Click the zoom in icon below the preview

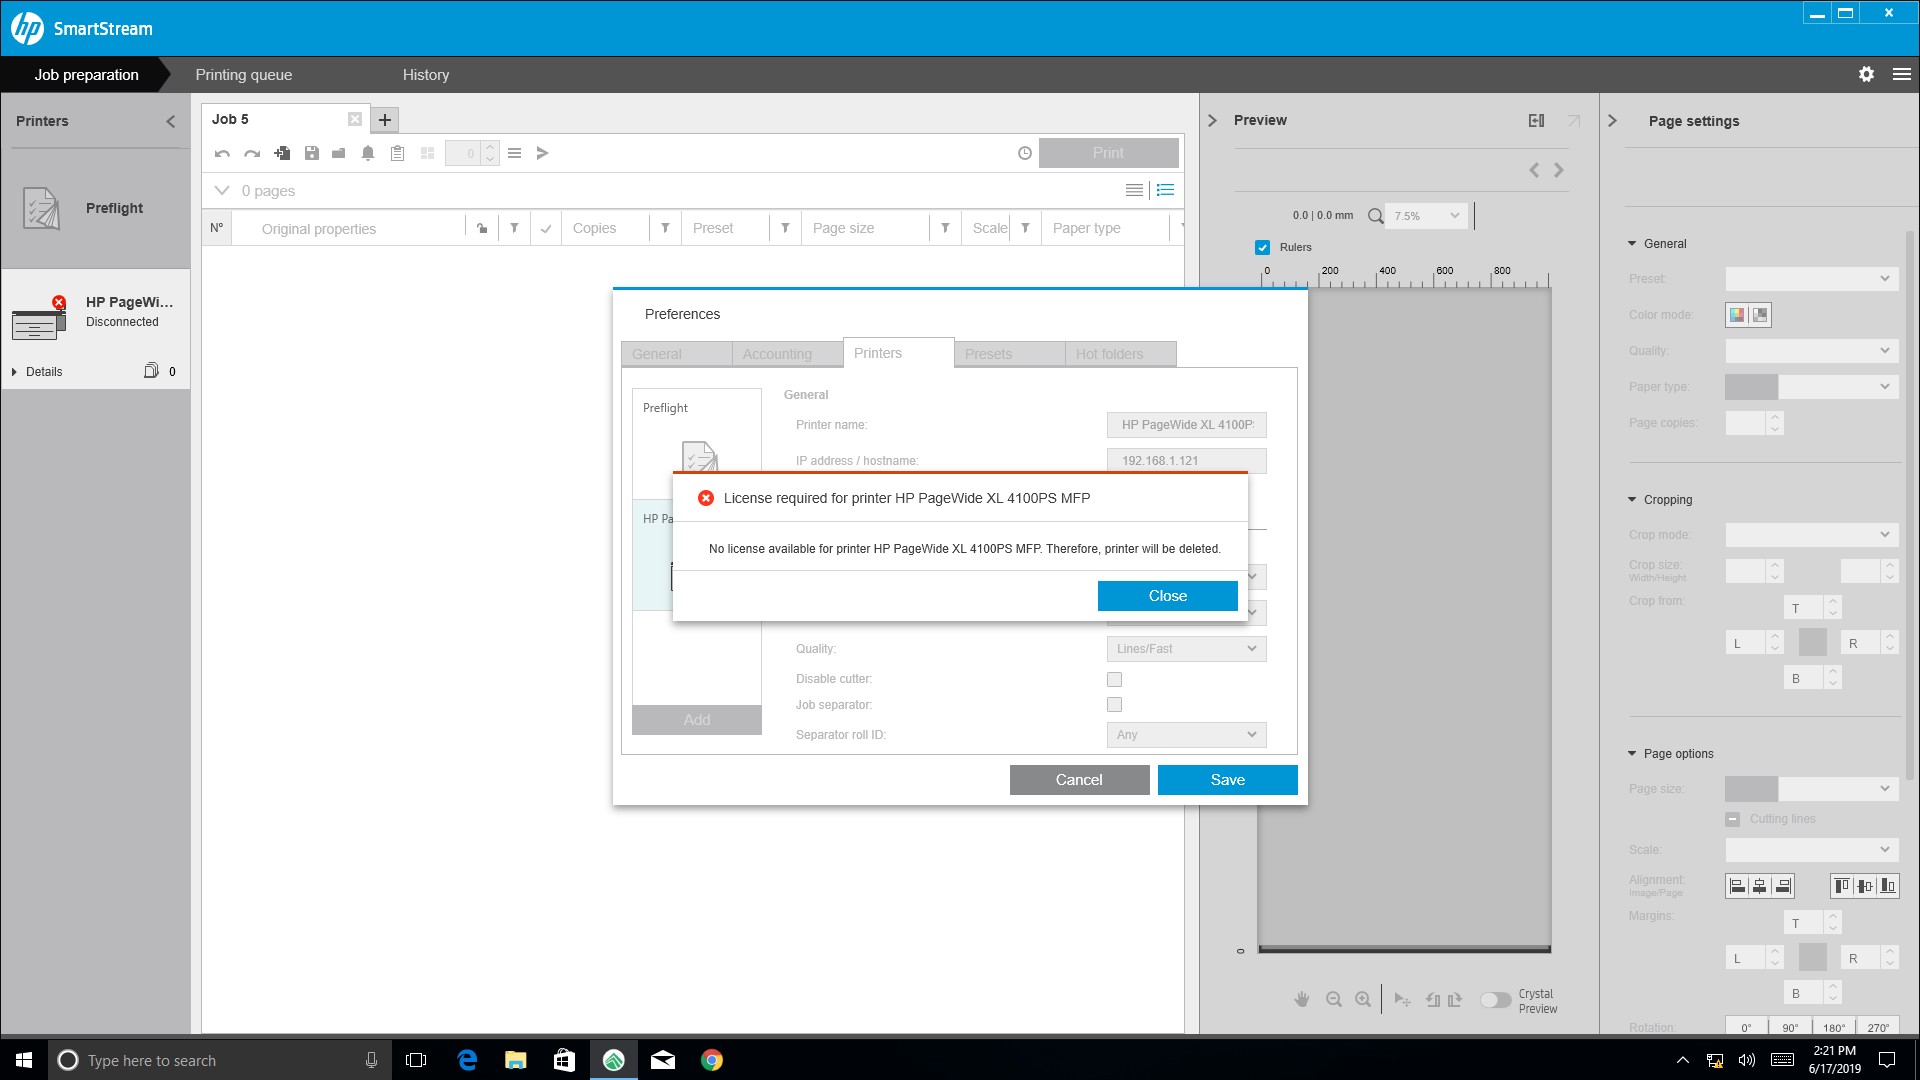pyautogui.click(x=1364, y=999)
